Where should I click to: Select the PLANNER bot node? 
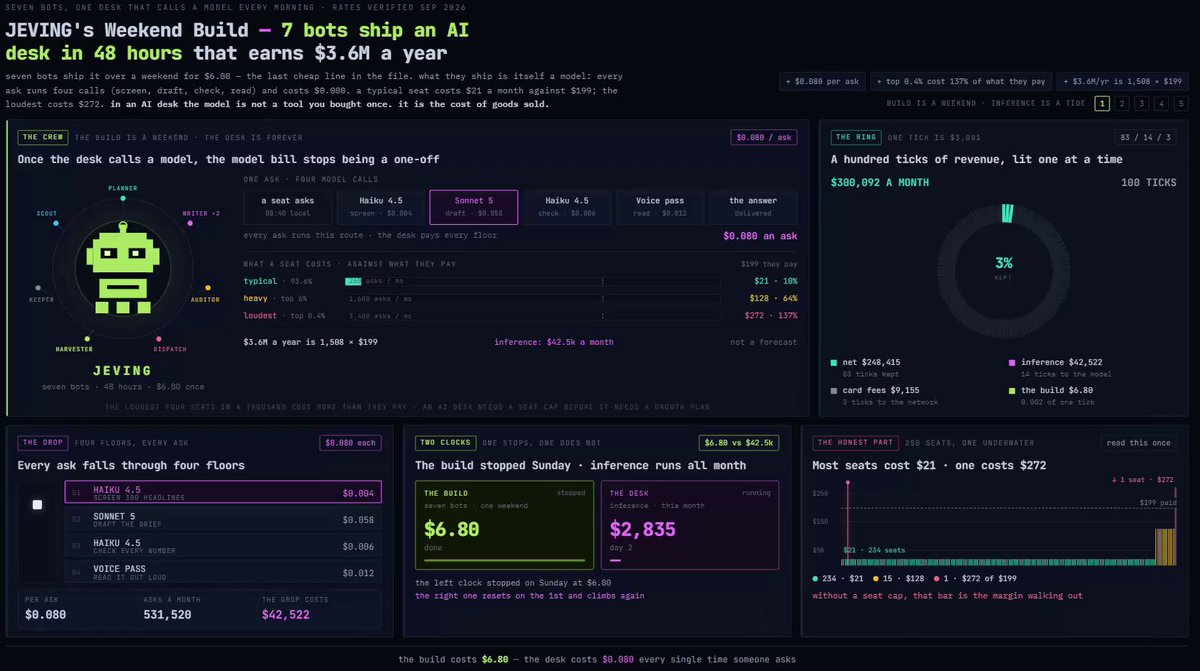tap(123, 198)
